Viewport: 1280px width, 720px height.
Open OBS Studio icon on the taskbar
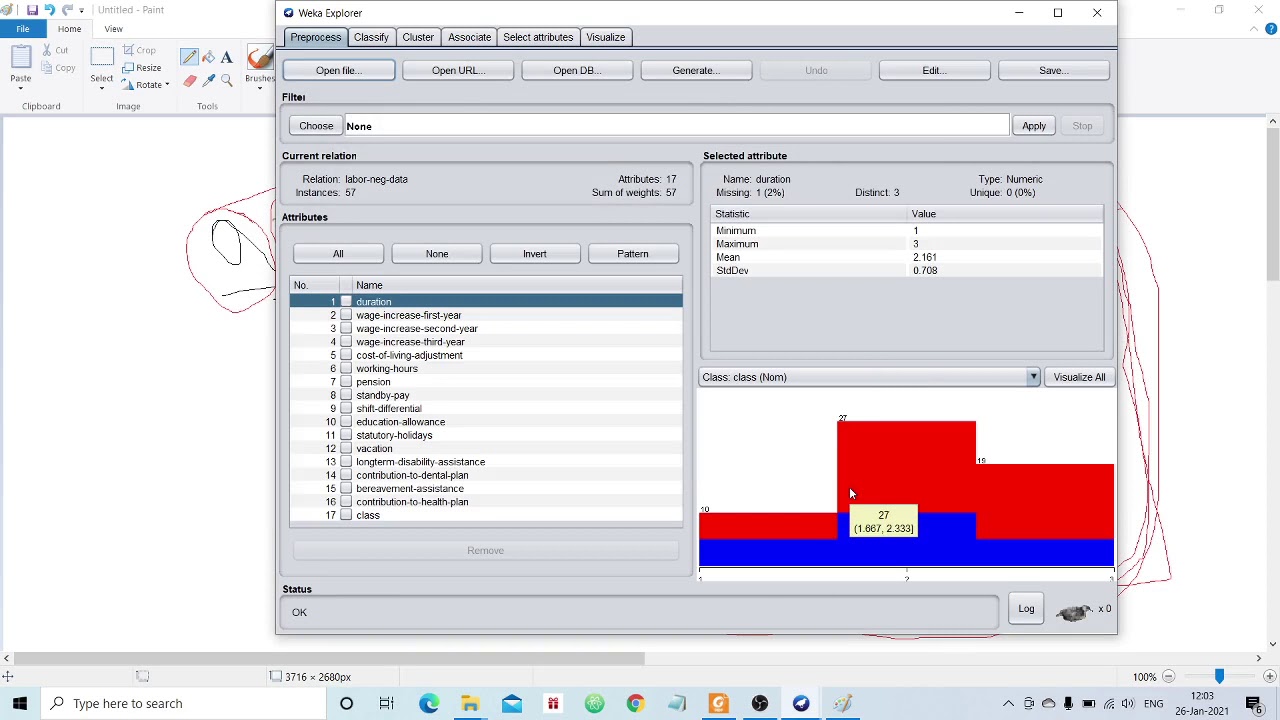coord(760,703)
